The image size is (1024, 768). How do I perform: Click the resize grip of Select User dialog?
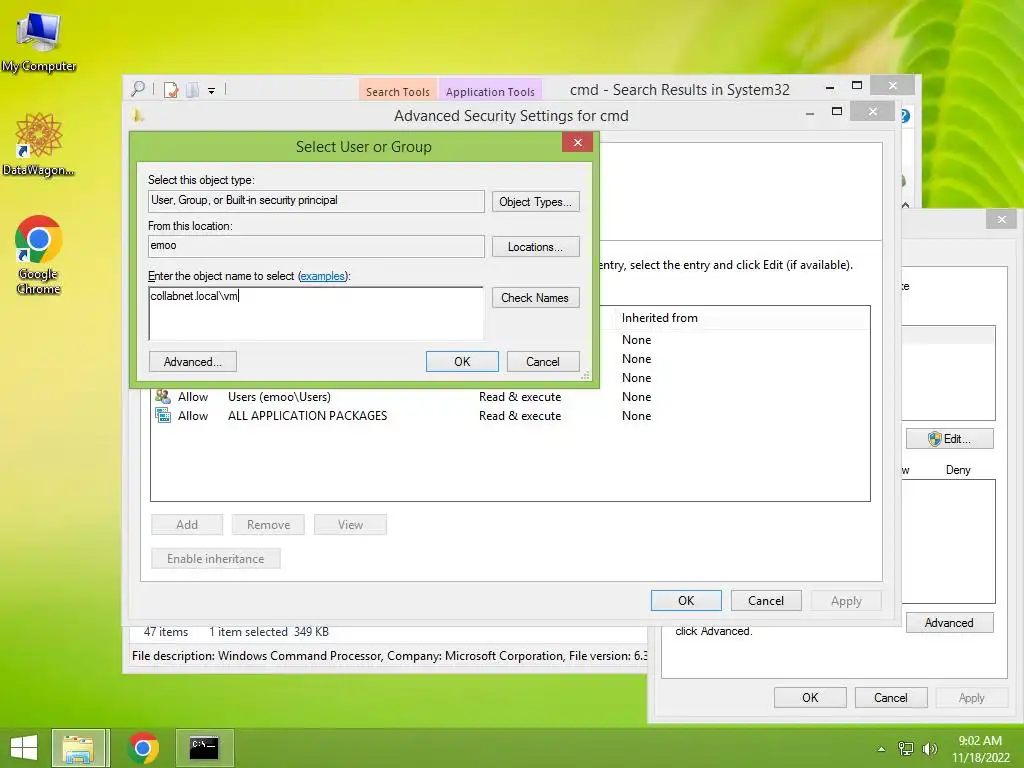click(586, 376)
